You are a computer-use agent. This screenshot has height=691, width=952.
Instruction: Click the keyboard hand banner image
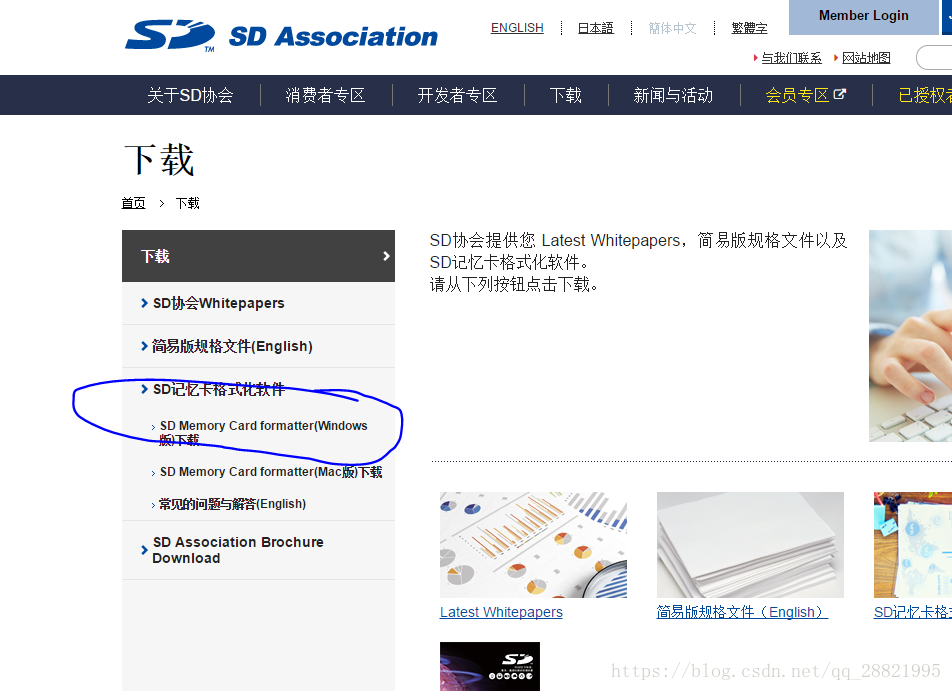coord(910,336)
